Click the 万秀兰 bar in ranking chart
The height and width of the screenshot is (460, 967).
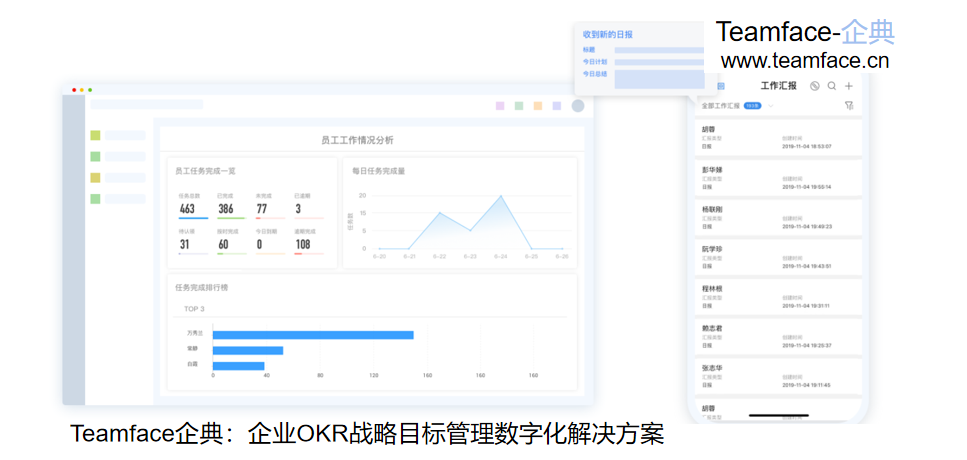coord(313,335)
